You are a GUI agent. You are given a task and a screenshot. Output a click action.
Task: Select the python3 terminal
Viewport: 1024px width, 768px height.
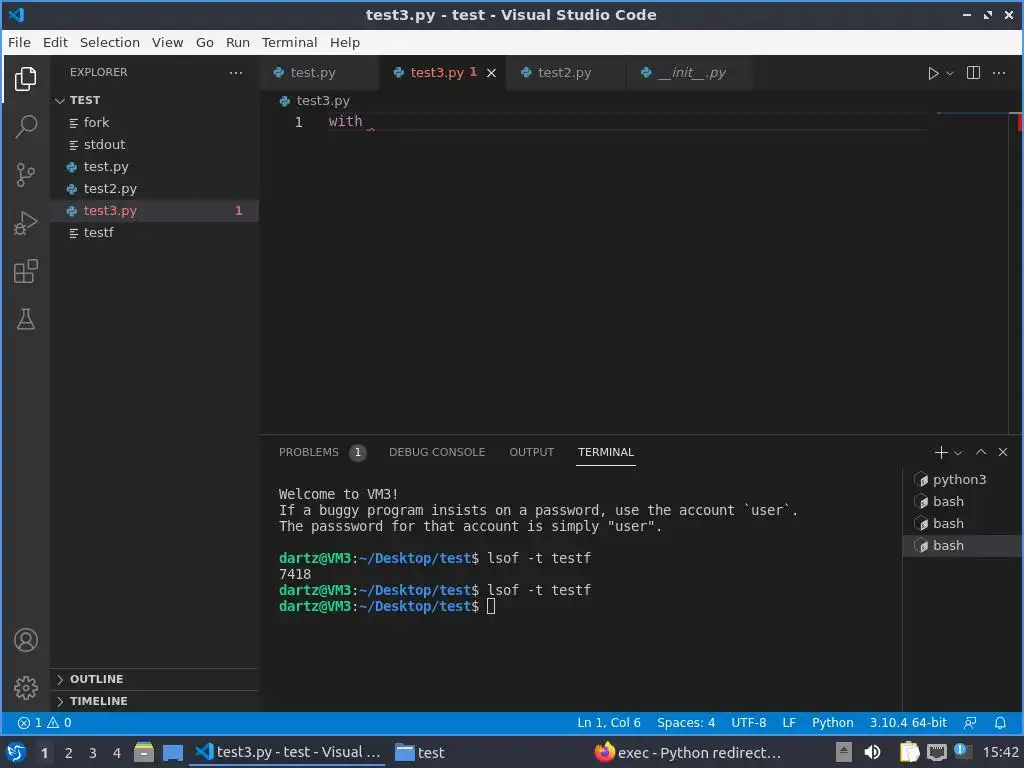(963, 479)
